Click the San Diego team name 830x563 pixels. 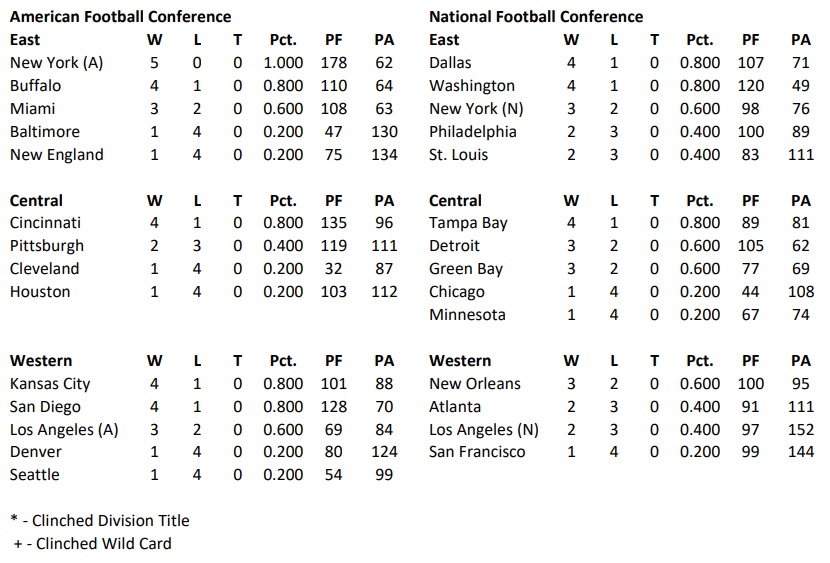(x=45, y=407)
